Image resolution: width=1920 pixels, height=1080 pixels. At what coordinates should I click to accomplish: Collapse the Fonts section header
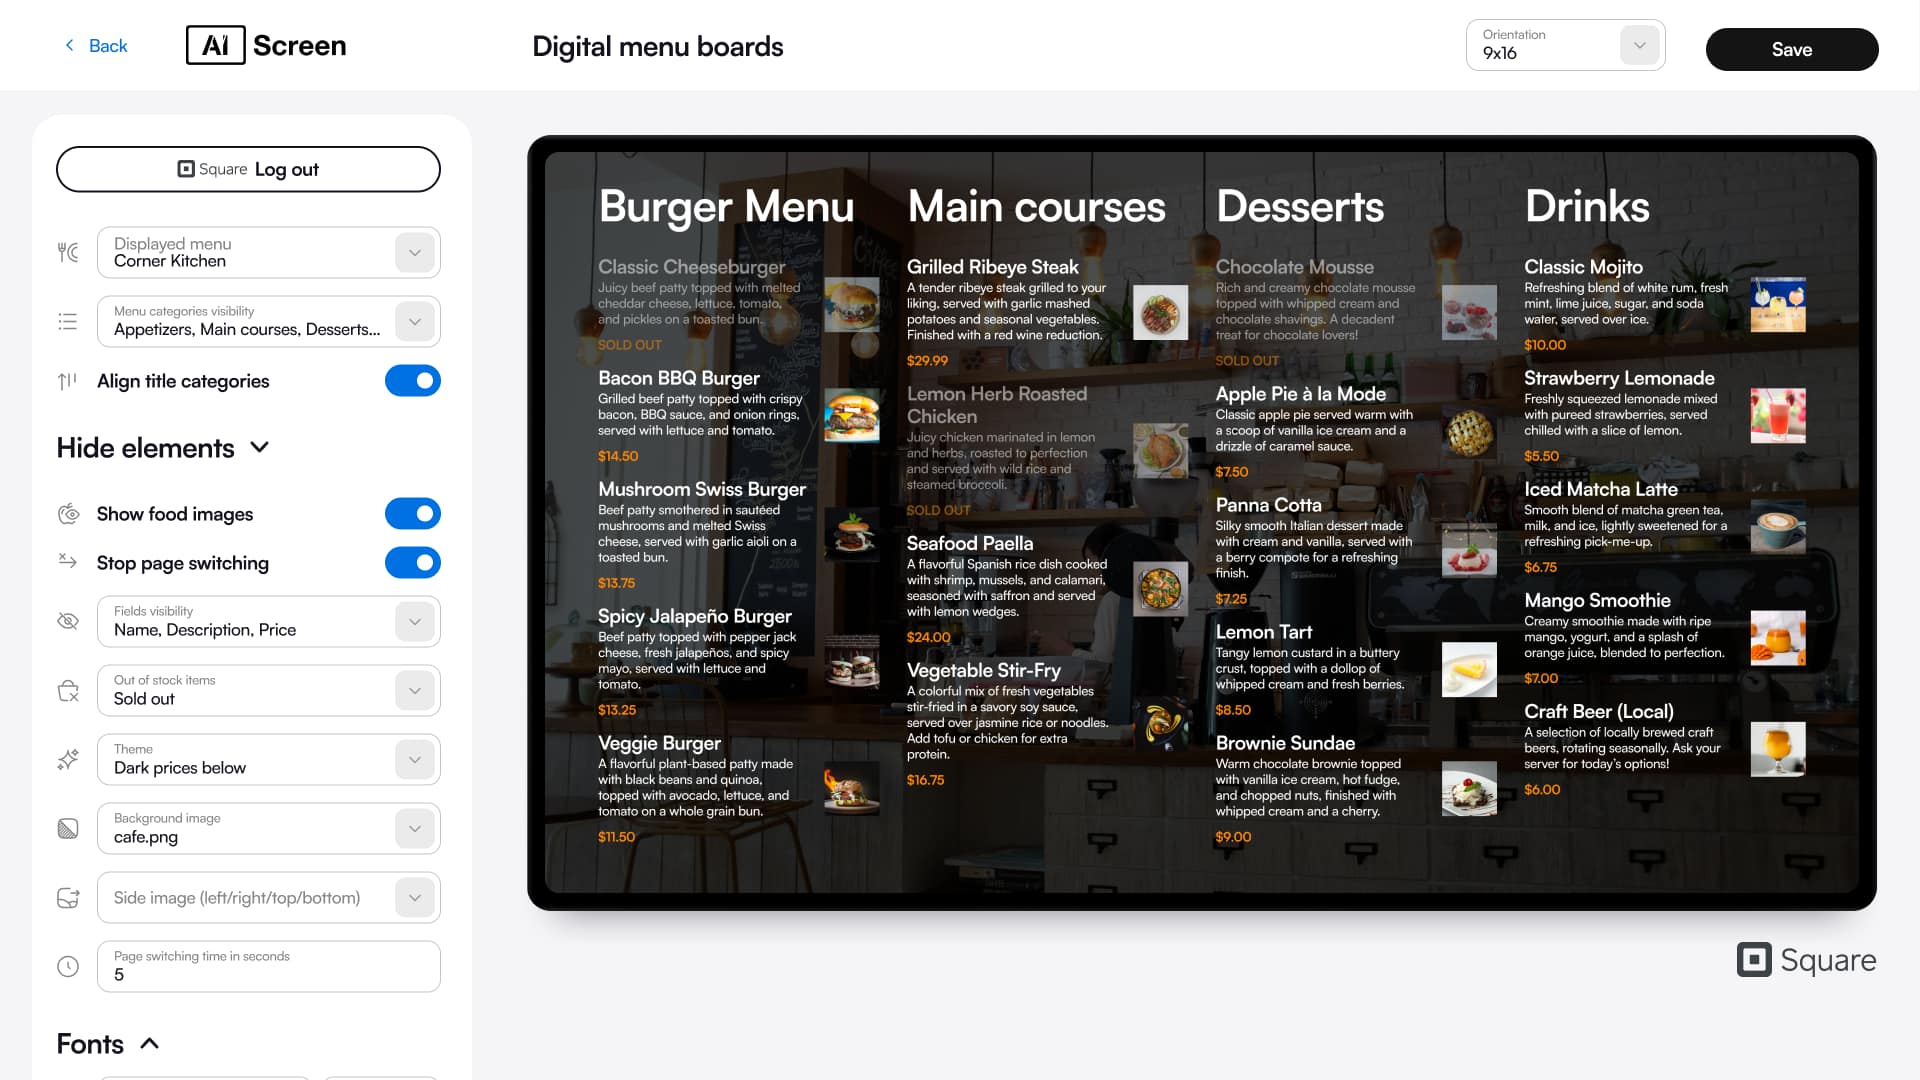click(x=149, y=1043)
